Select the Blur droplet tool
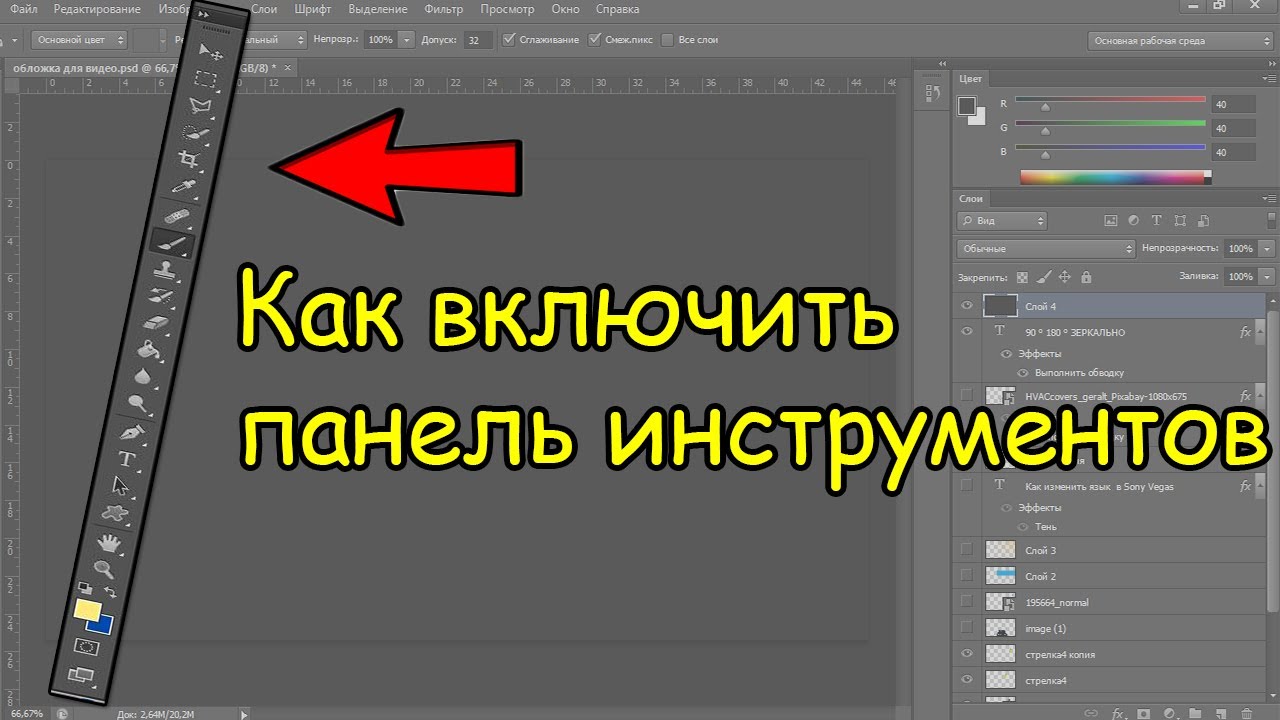Screen dimensions: 1280x720 (x=144, y=377)
